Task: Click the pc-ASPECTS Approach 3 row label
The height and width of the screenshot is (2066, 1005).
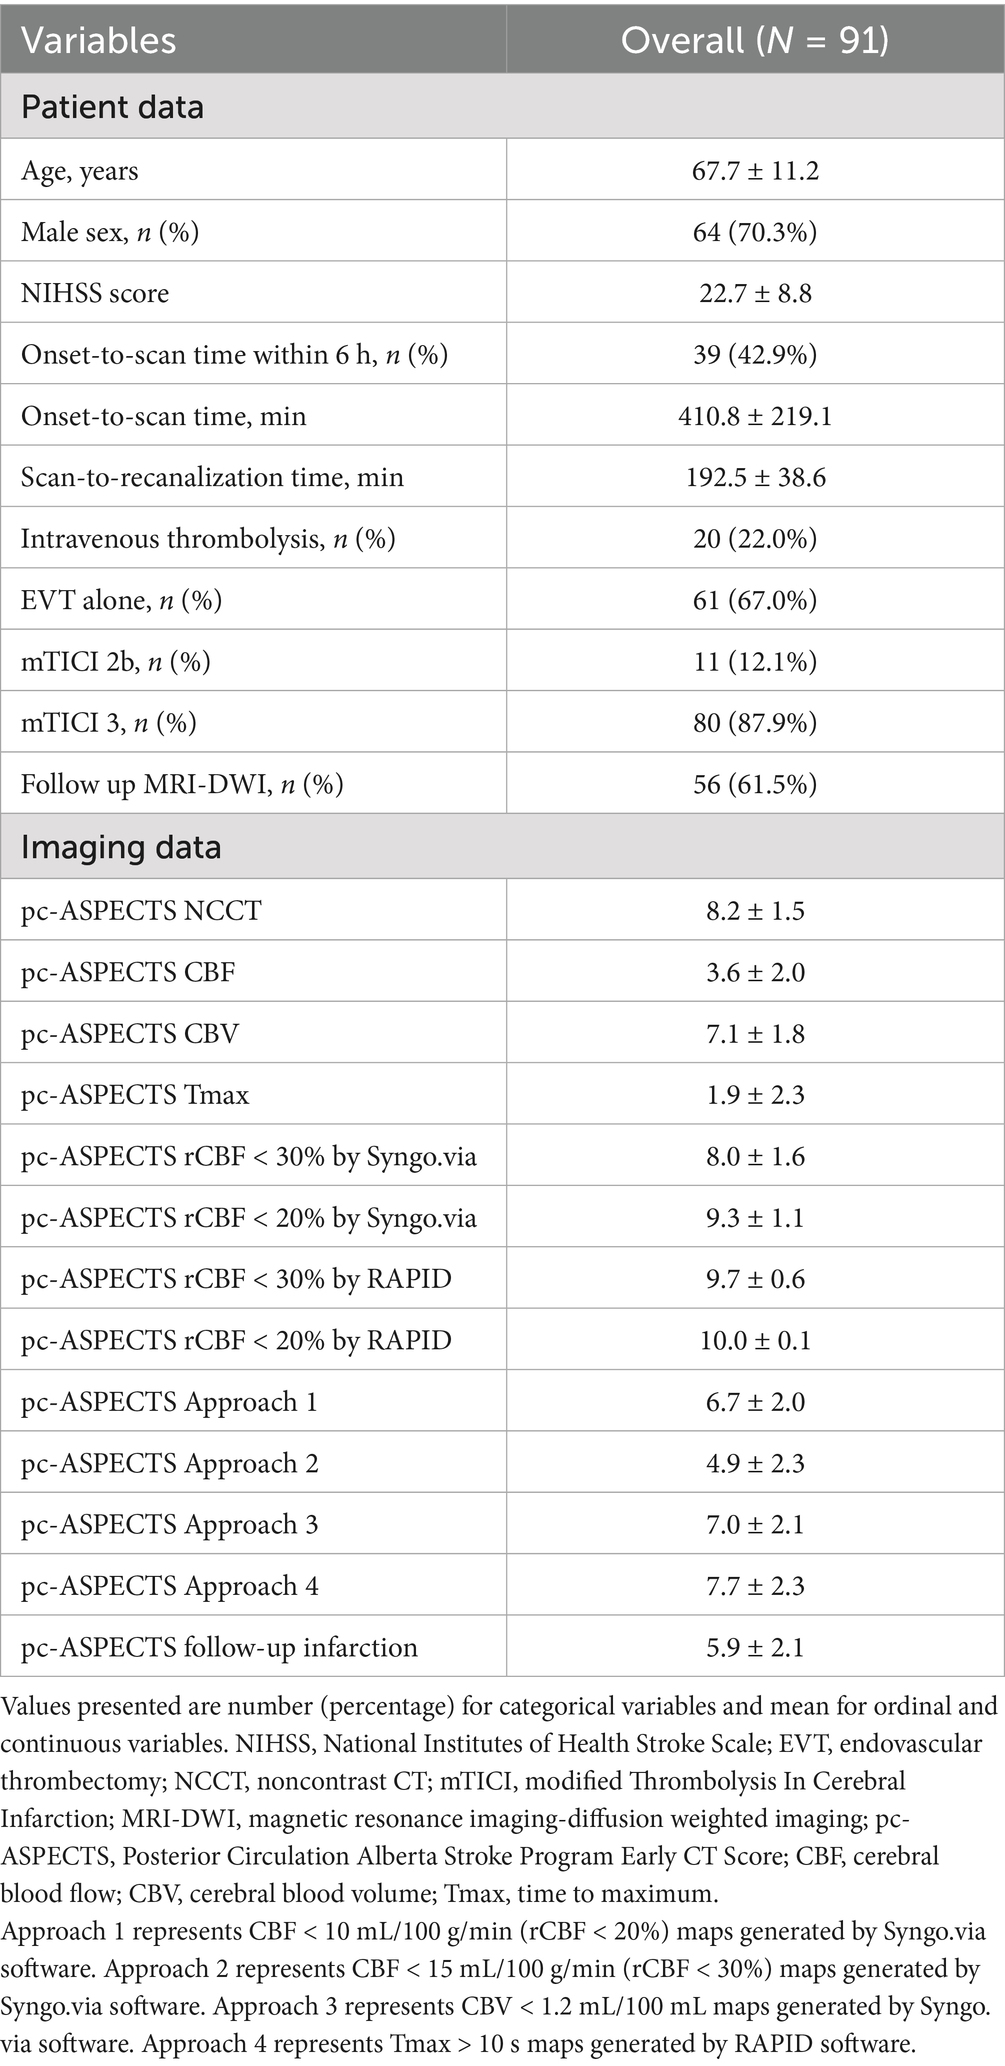Action: click(x=170, y=1525)
